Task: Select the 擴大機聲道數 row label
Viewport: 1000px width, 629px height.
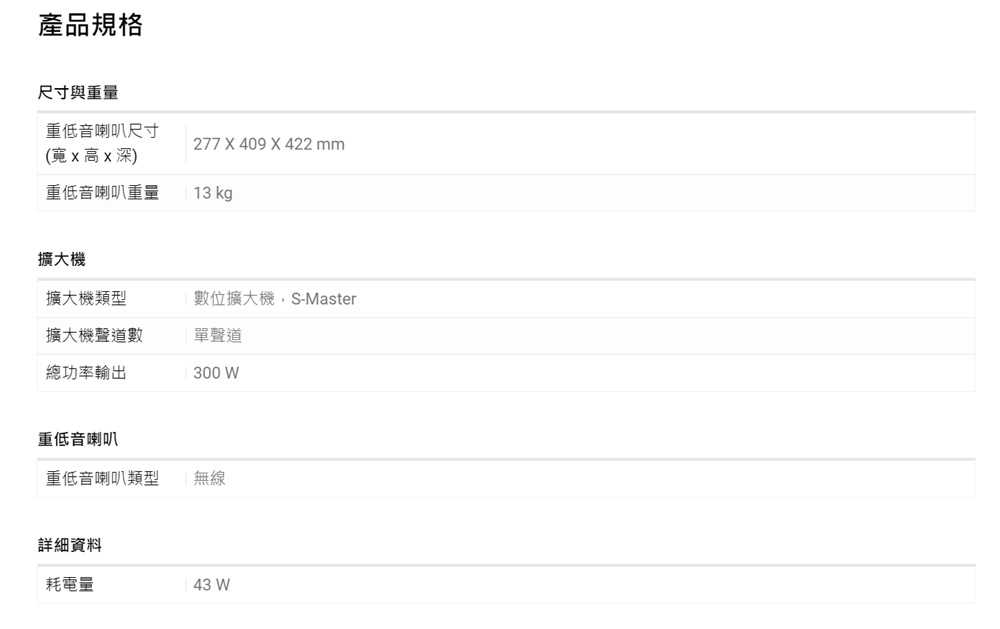Action: [94, 336]
